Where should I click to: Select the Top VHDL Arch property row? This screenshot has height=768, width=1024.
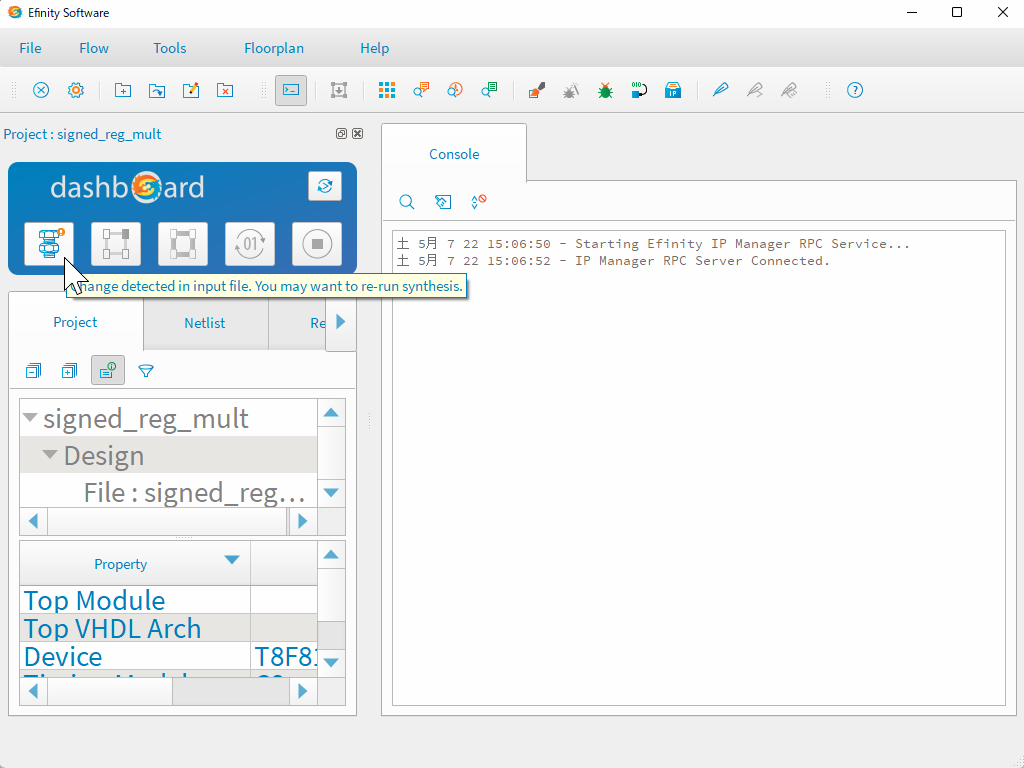coord(168,628)
